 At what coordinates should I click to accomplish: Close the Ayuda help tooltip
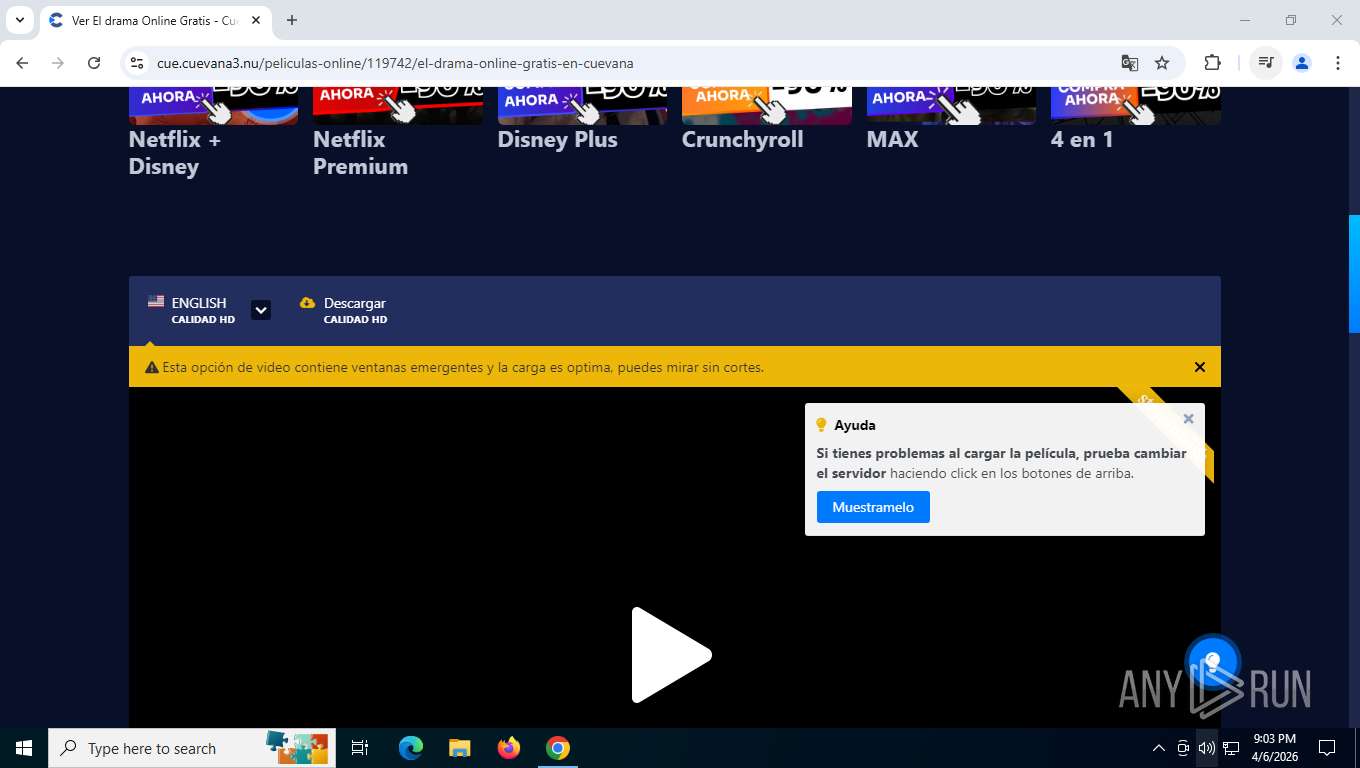click(x=1188, y=419)
